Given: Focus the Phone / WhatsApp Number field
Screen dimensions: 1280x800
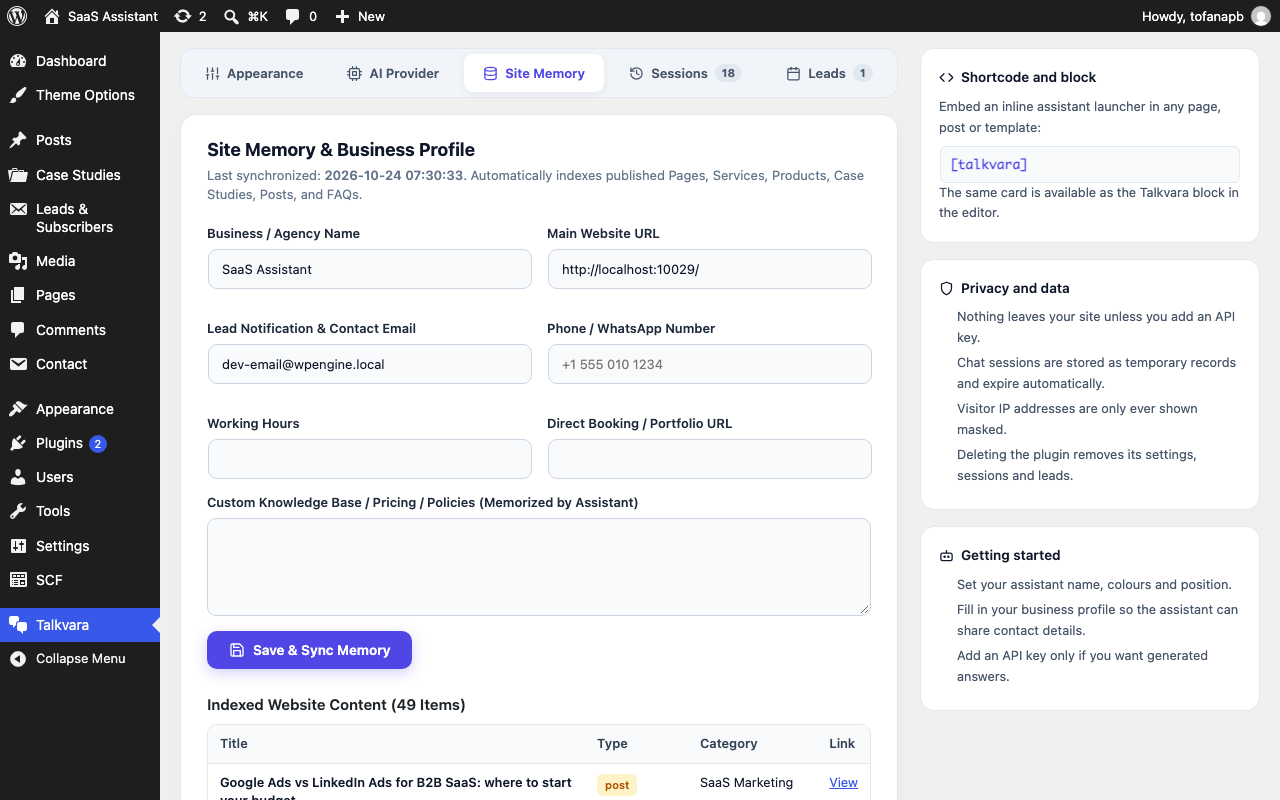Looking at the screenshot, I should [710, 364].
